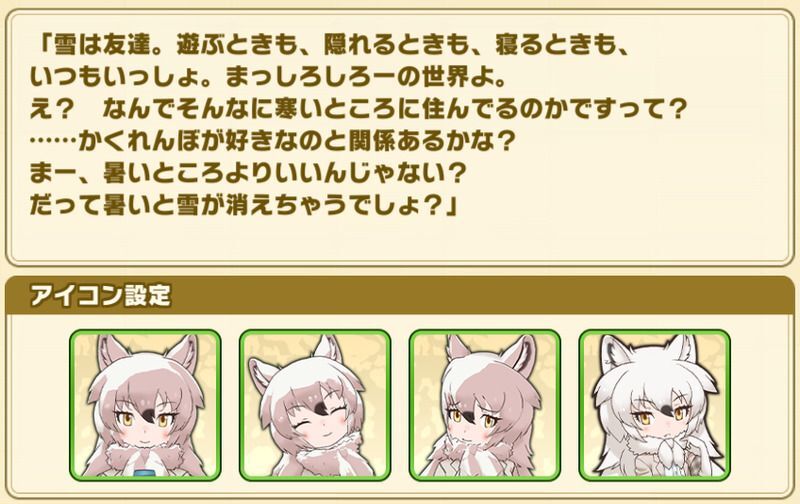Click the text line いつもいっしょ。まっしろしろーの世界よ
Screen dimensions: 800x504
(x=267, y=78)
